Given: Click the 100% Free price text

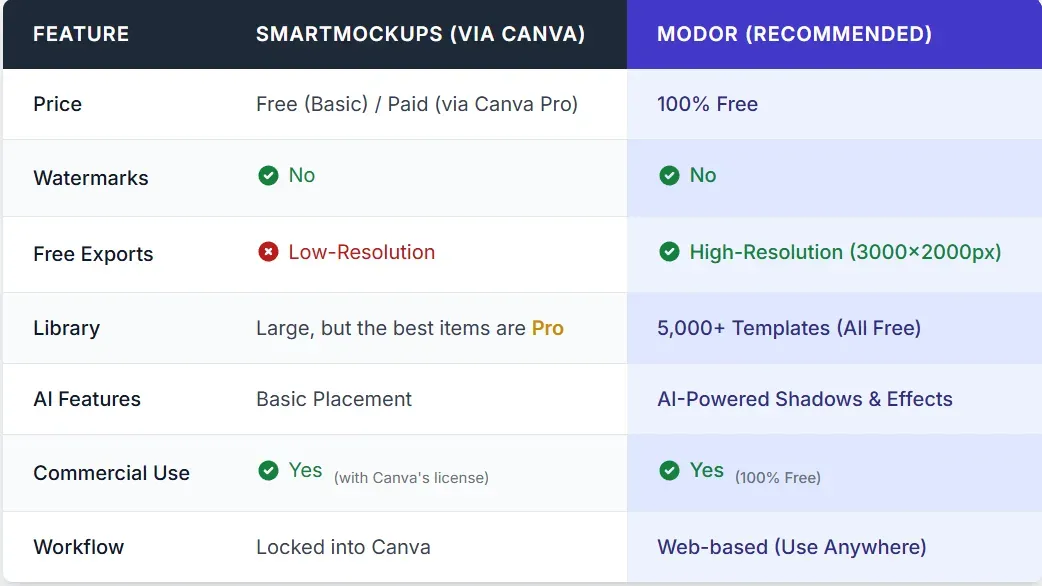Looking at the screenshot, I should pos(707,104).
